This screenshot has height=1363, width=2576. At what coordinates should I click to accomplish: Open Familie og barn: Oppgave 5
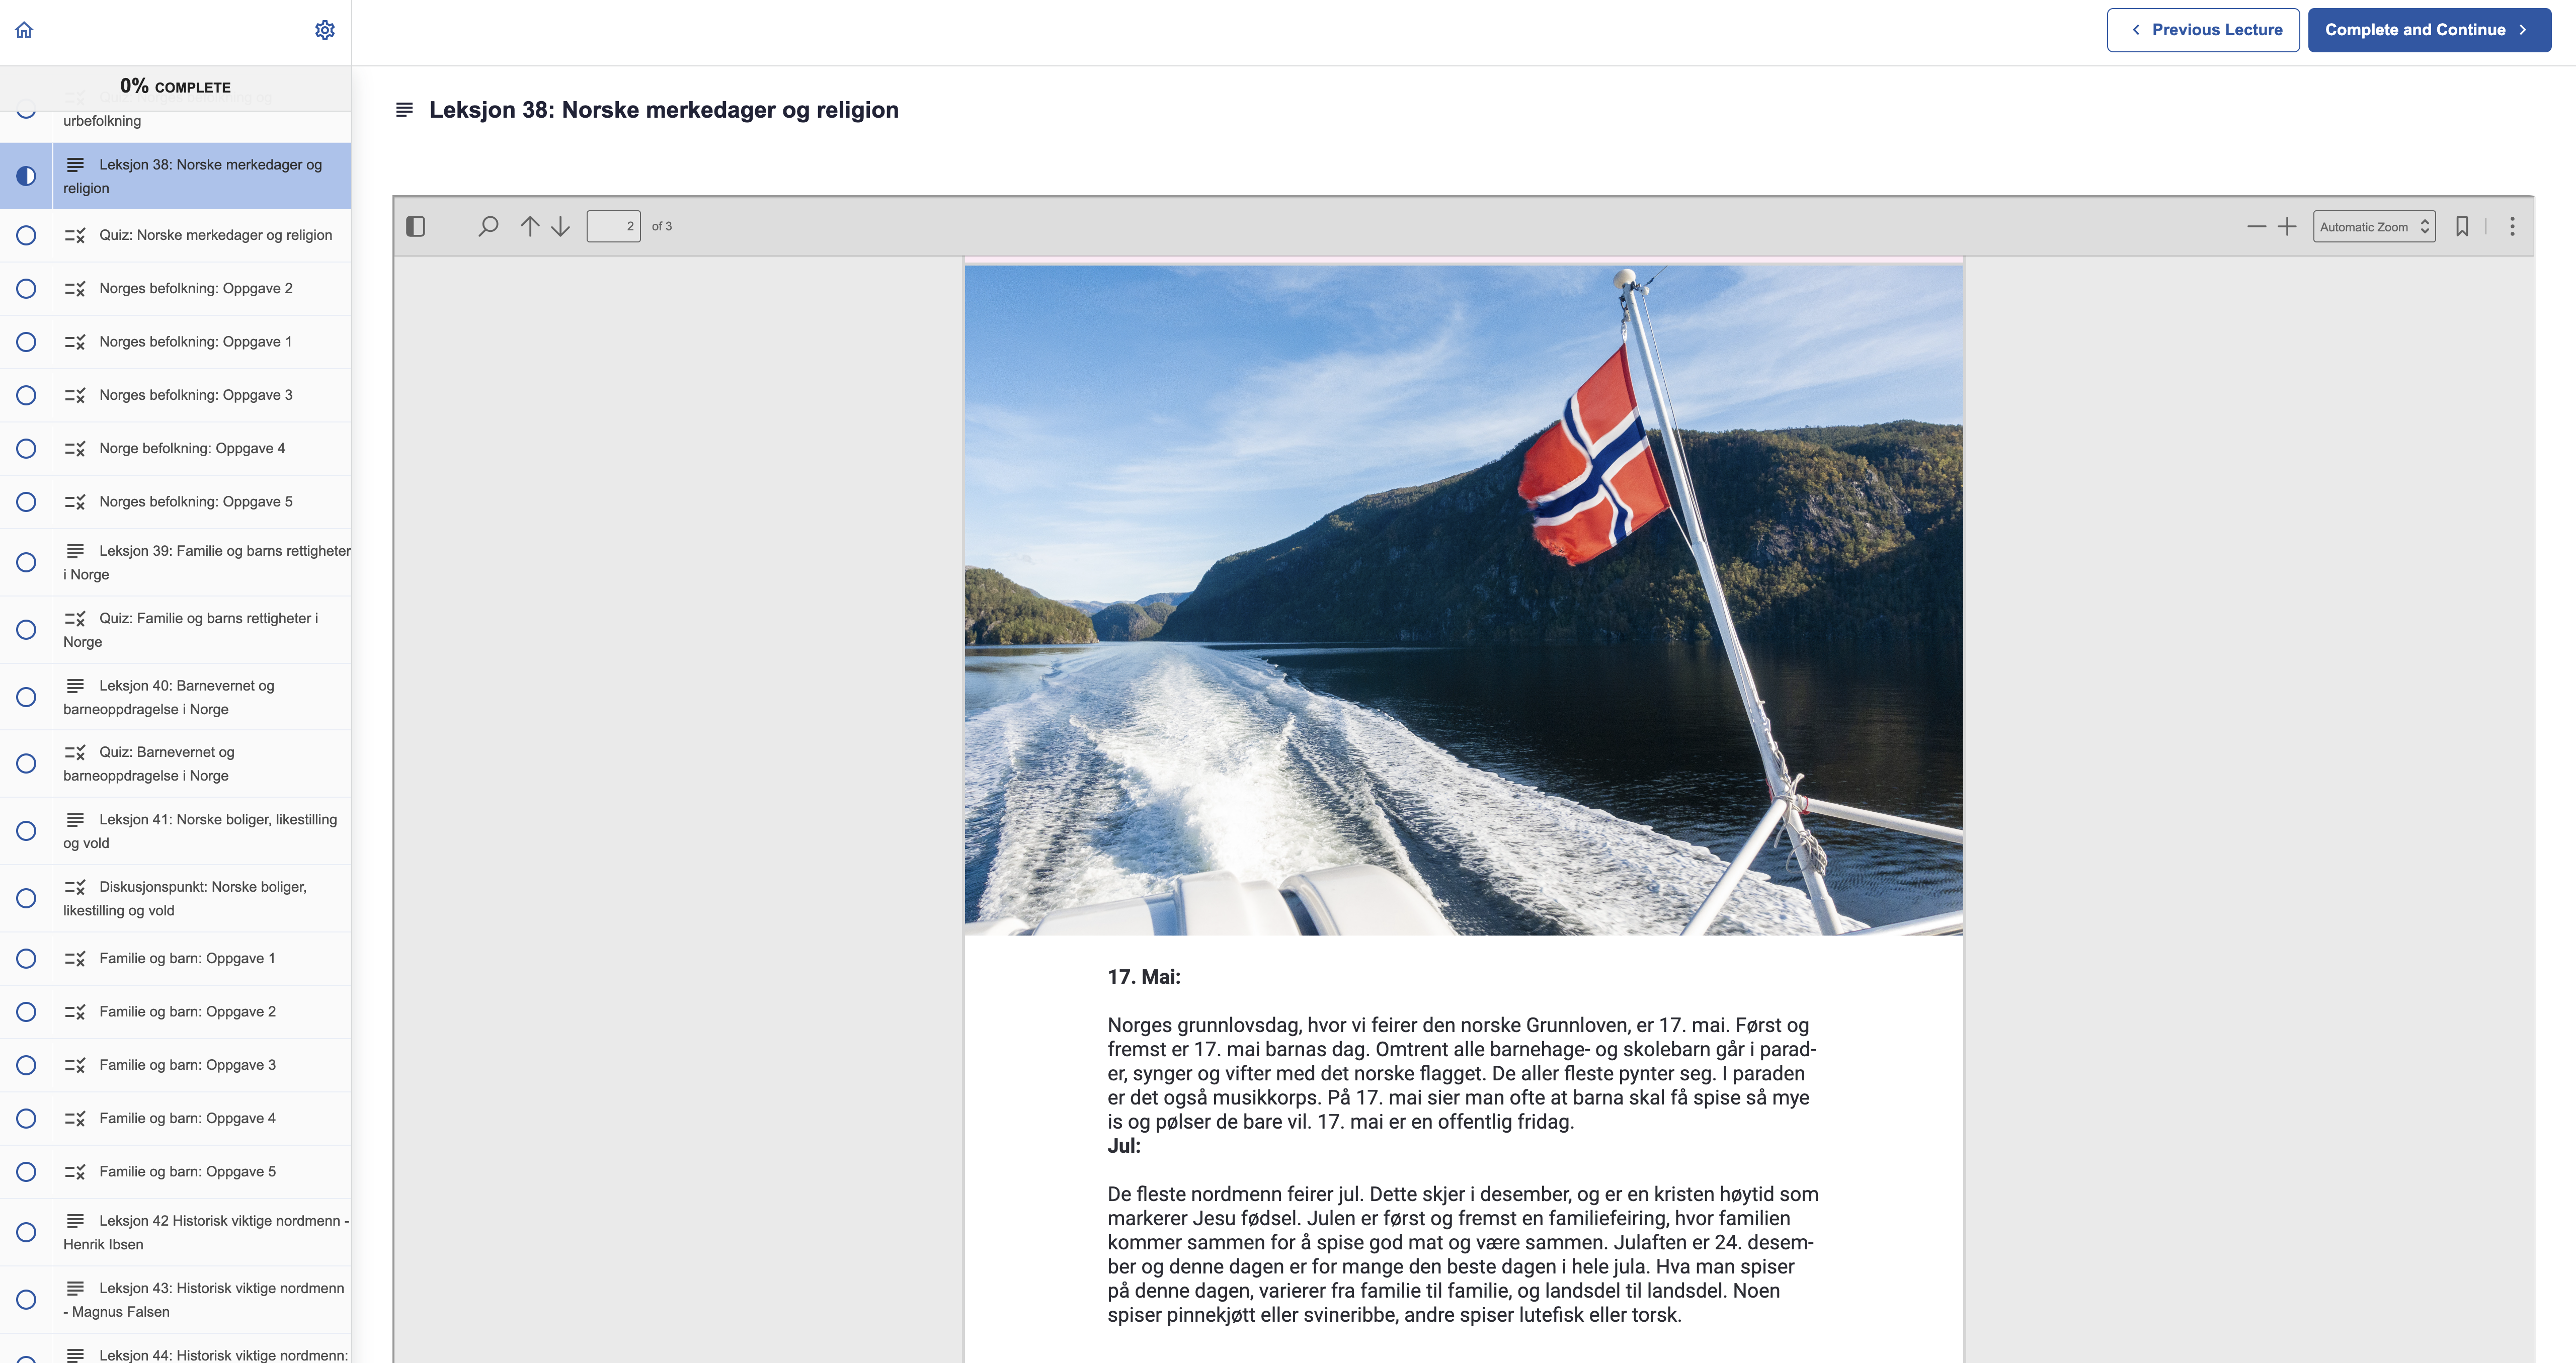(187, 1172)
